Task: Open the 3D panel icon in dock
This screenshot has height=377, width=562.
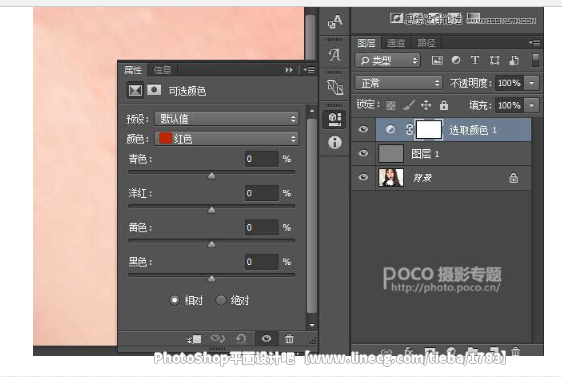Action: coord(335,87)
